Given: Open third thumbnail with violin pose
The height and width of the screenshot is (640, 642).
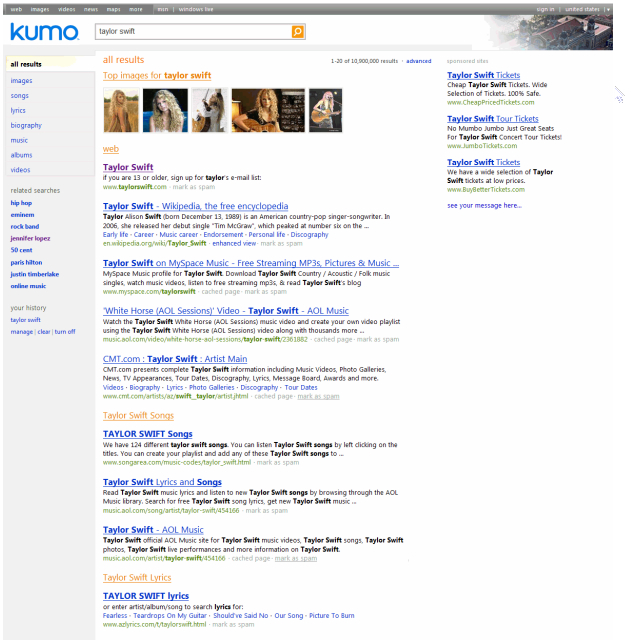Looking at the screenshot, I should [x=210, y=110].
